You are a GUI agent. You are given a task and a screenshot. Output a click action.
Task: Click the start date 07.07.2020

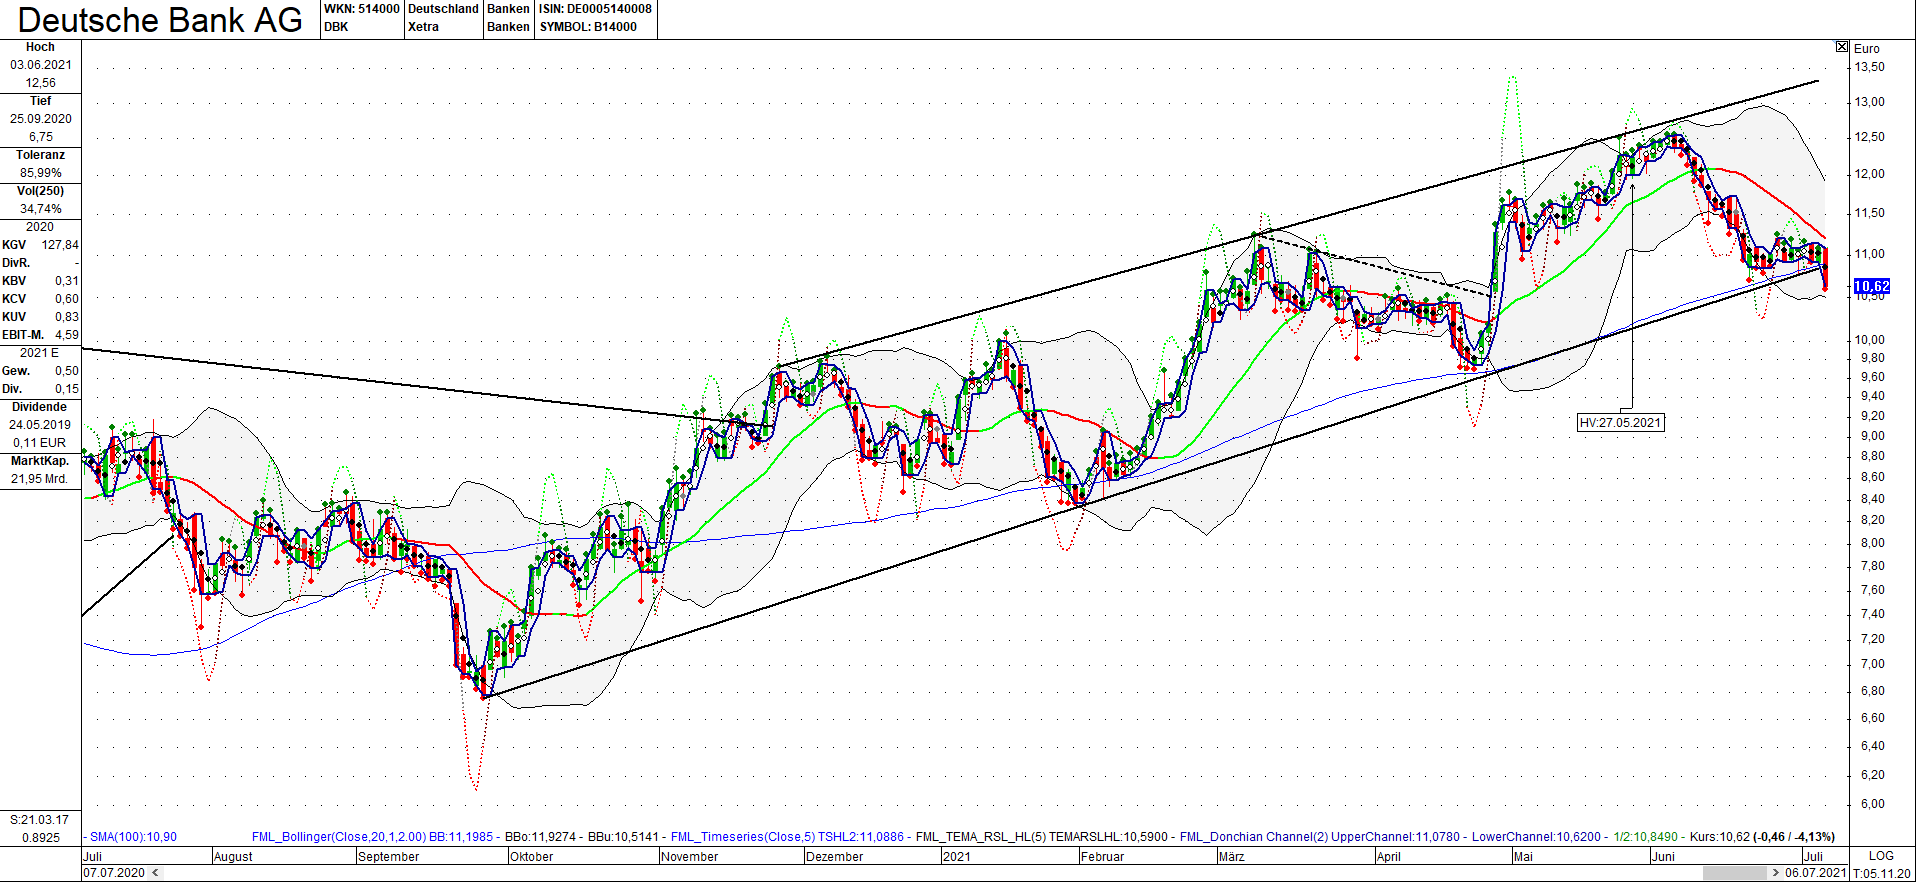(115, 873)
